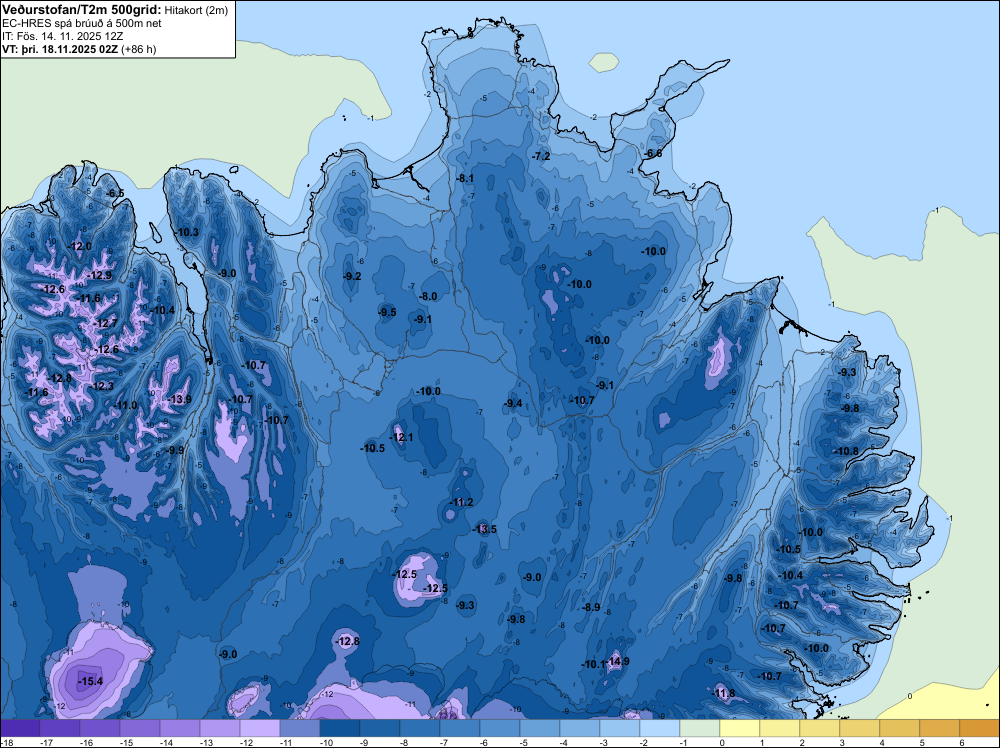Image resolution: width=1000 pixels, height=748 pixels.
Task: Click the -6.6 temperature value
Action: tap(652, 154)
